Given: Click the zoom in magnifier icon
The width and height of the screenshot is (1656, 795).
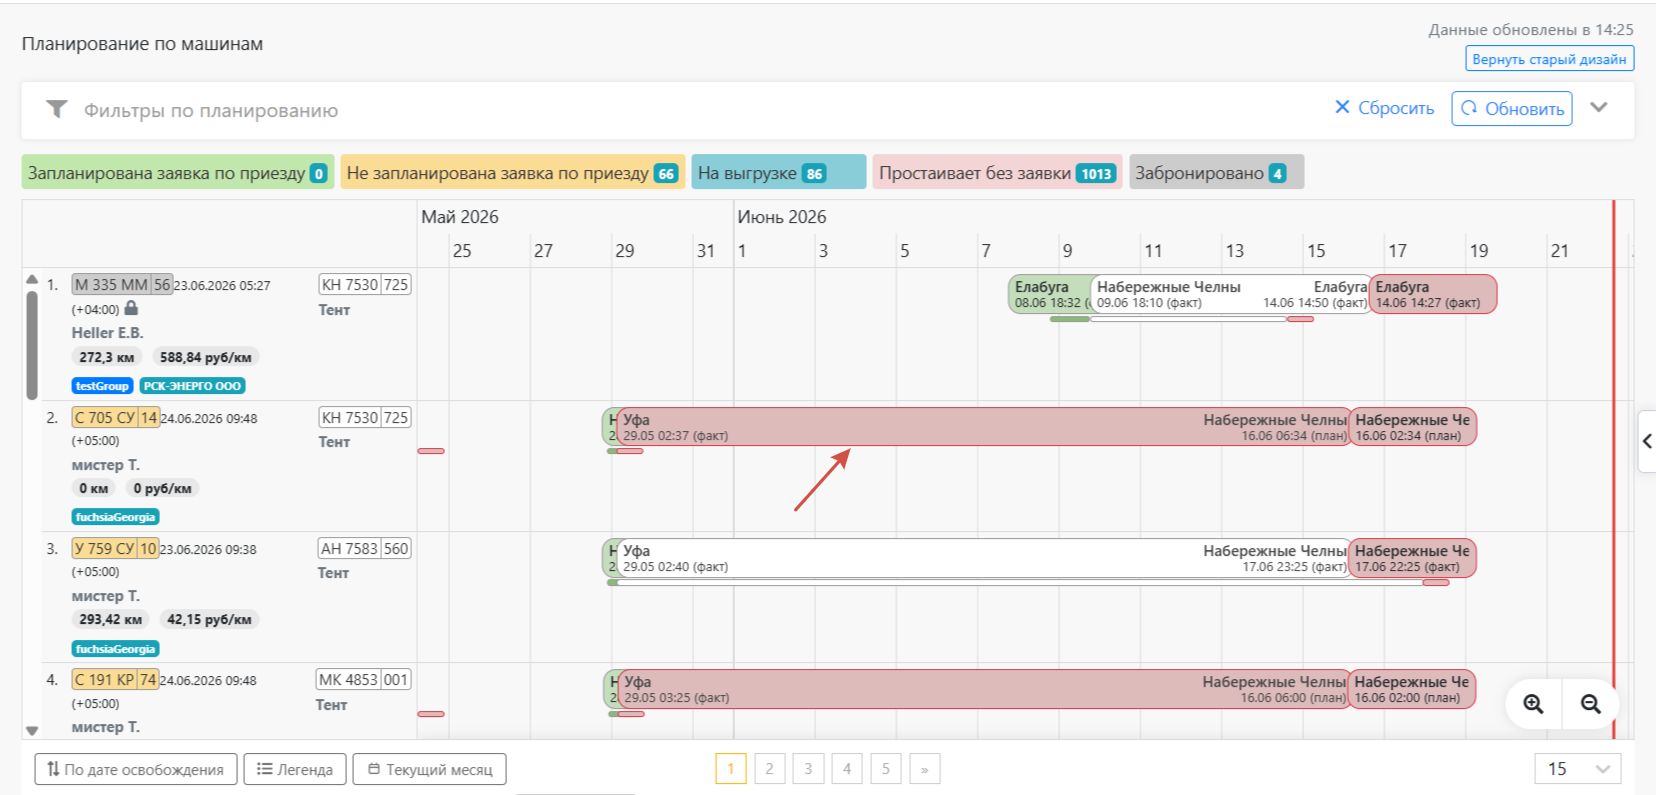Looking at the screenshot, I should [x=1533, y=704].
